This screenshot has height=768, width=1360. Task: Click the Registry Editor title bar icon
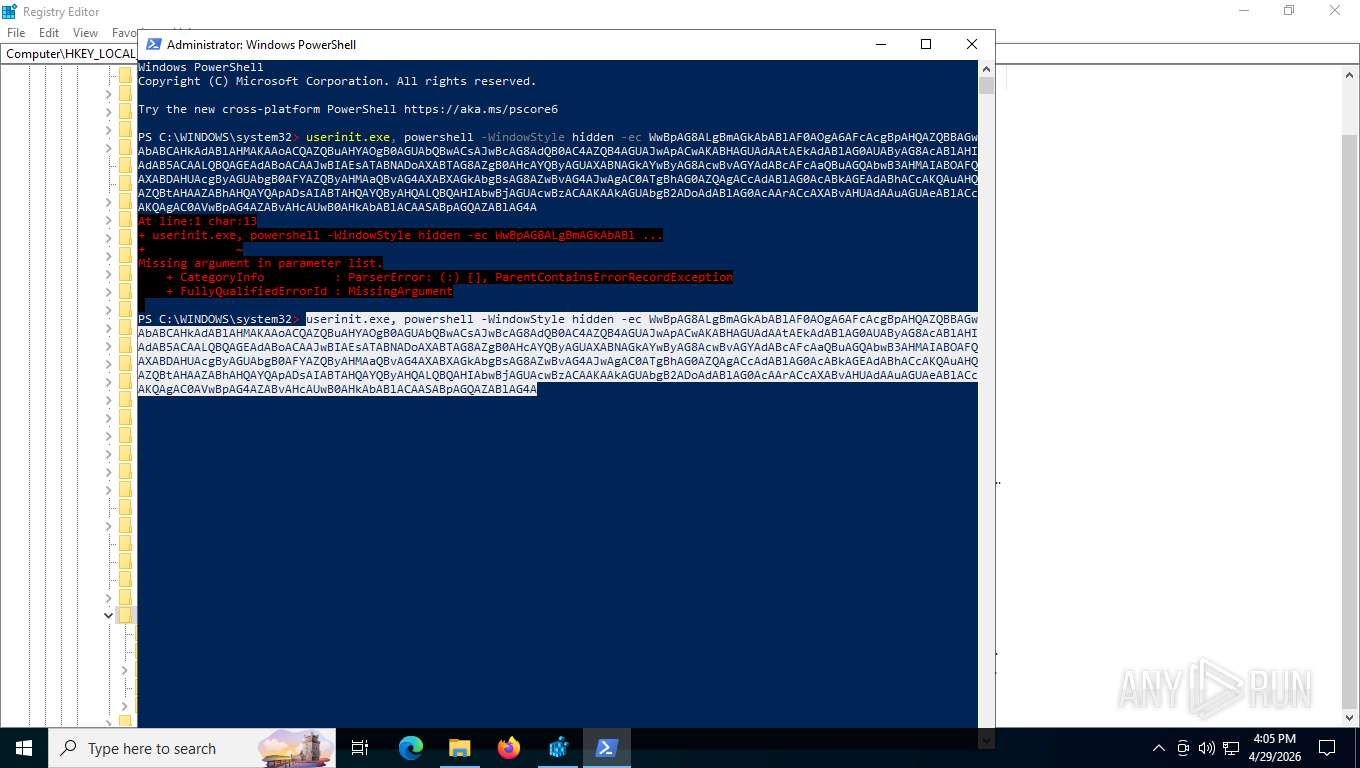(x=9, y=11)
